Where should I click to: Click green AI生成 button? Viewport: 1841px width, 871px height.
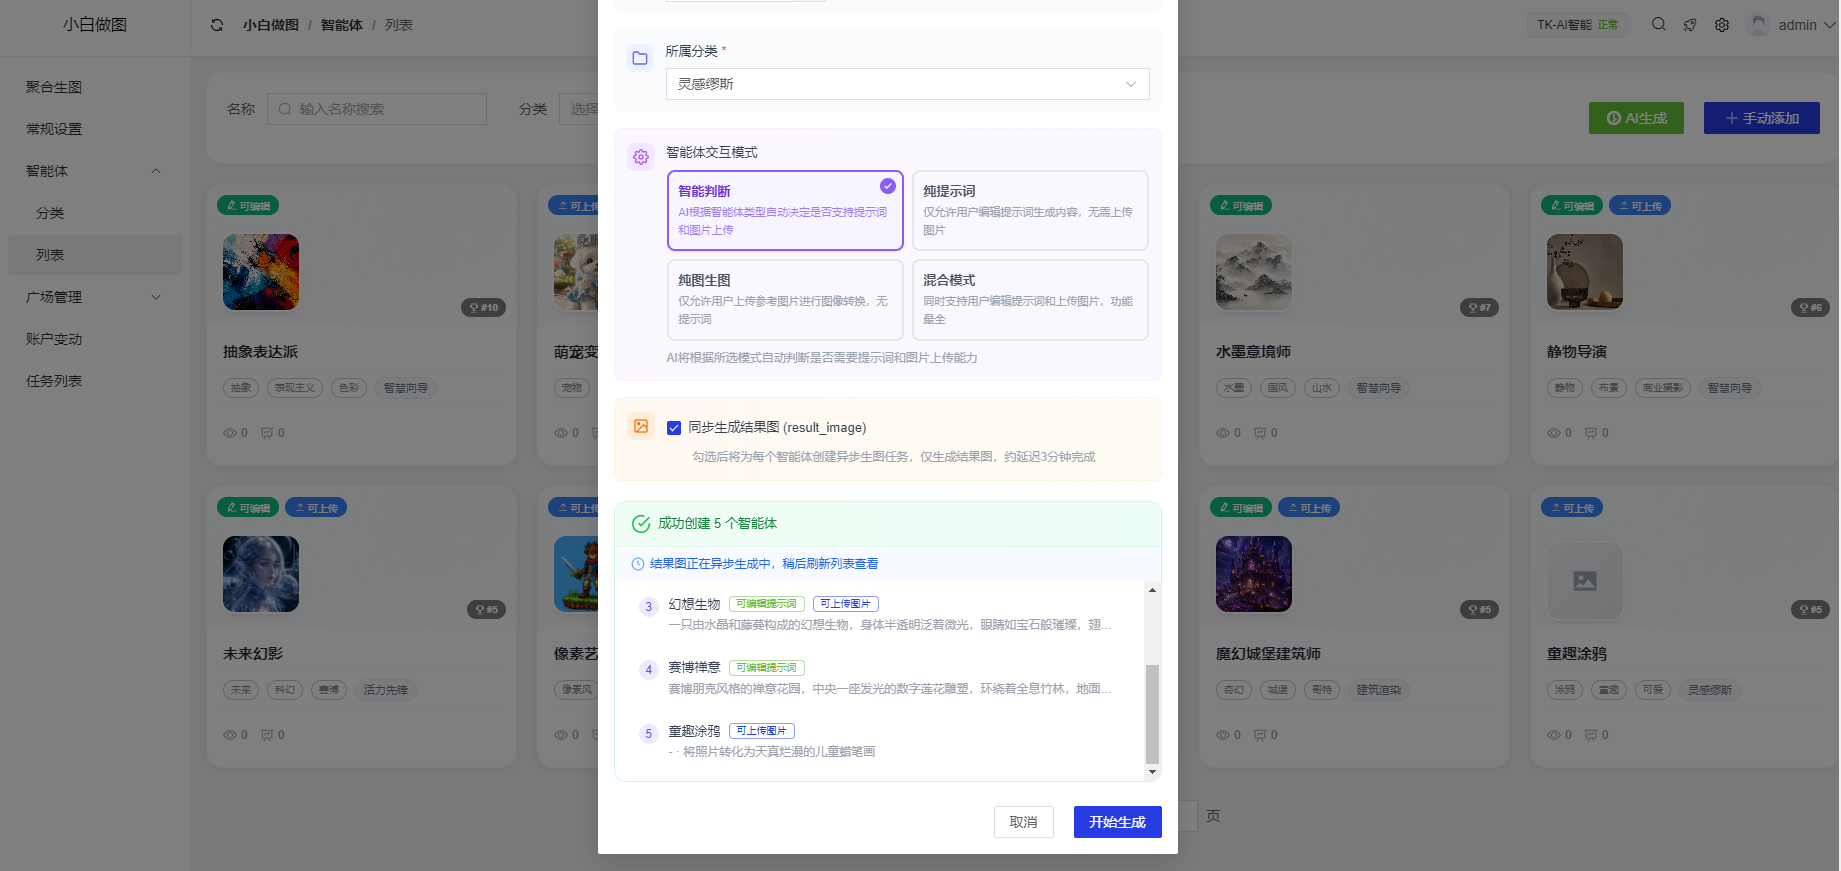[x=1636, y=118]
